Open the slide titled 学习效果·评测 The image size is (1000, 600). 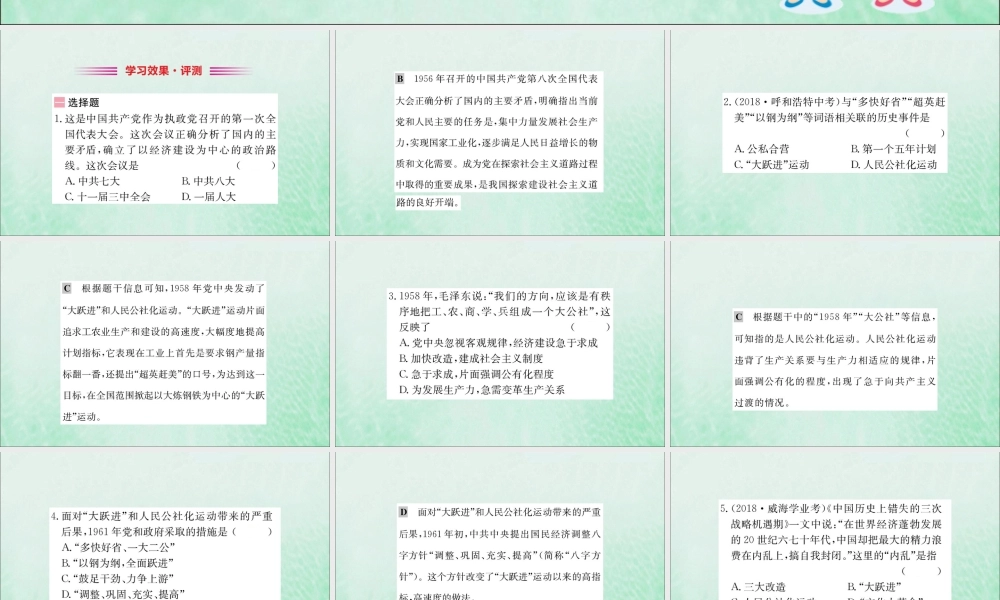[165, 133]
